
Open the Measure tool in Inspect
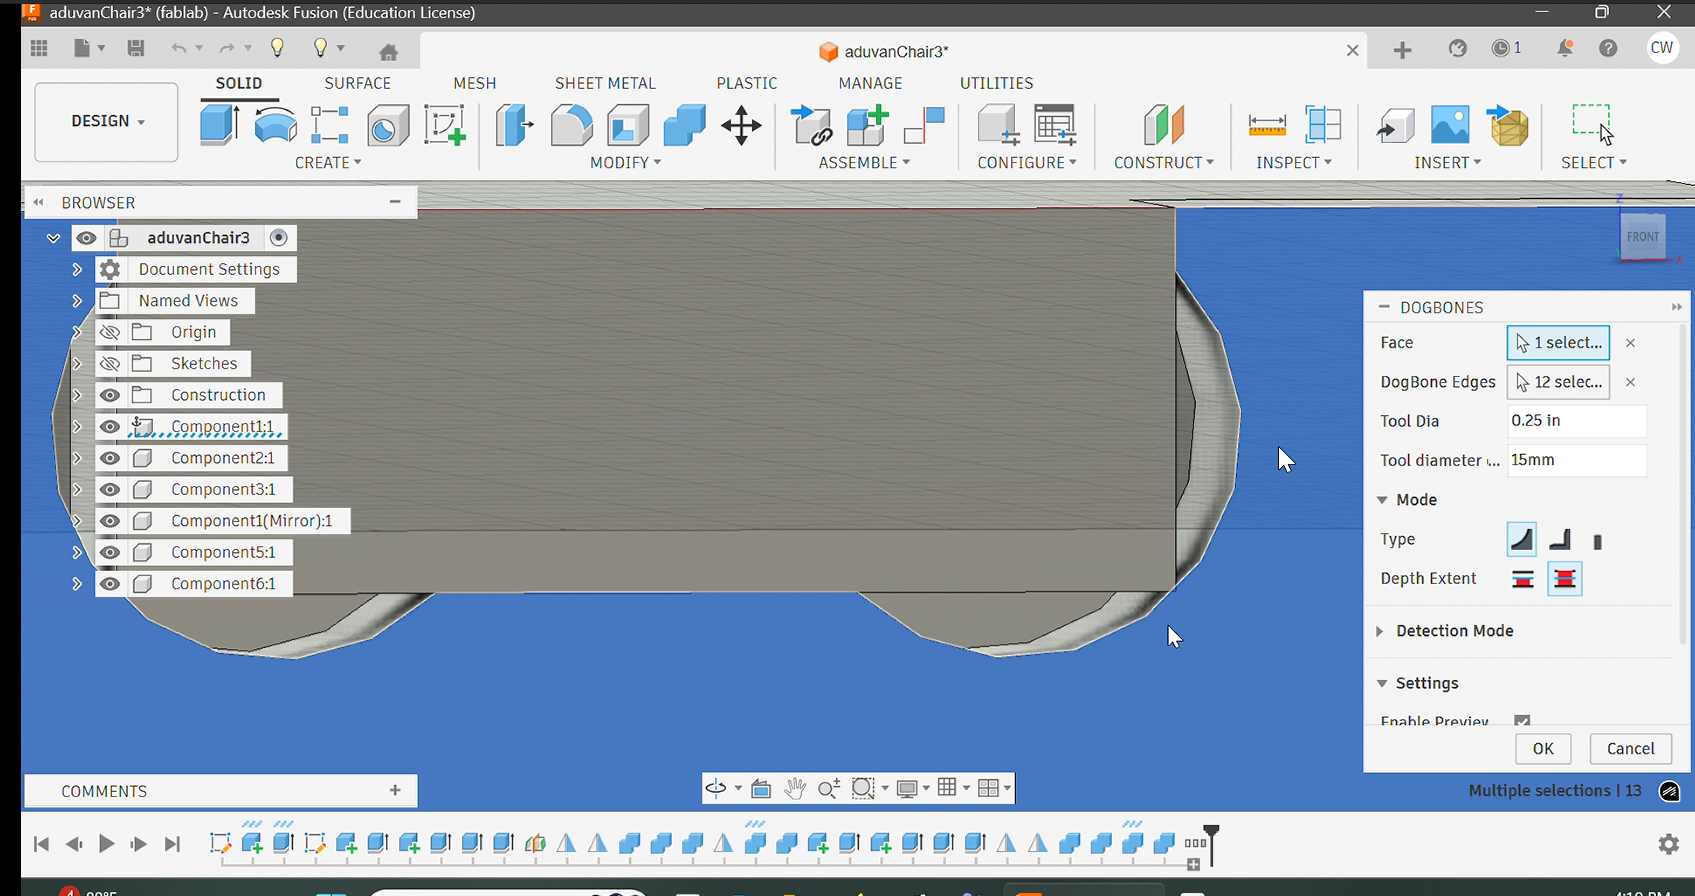1267,126
